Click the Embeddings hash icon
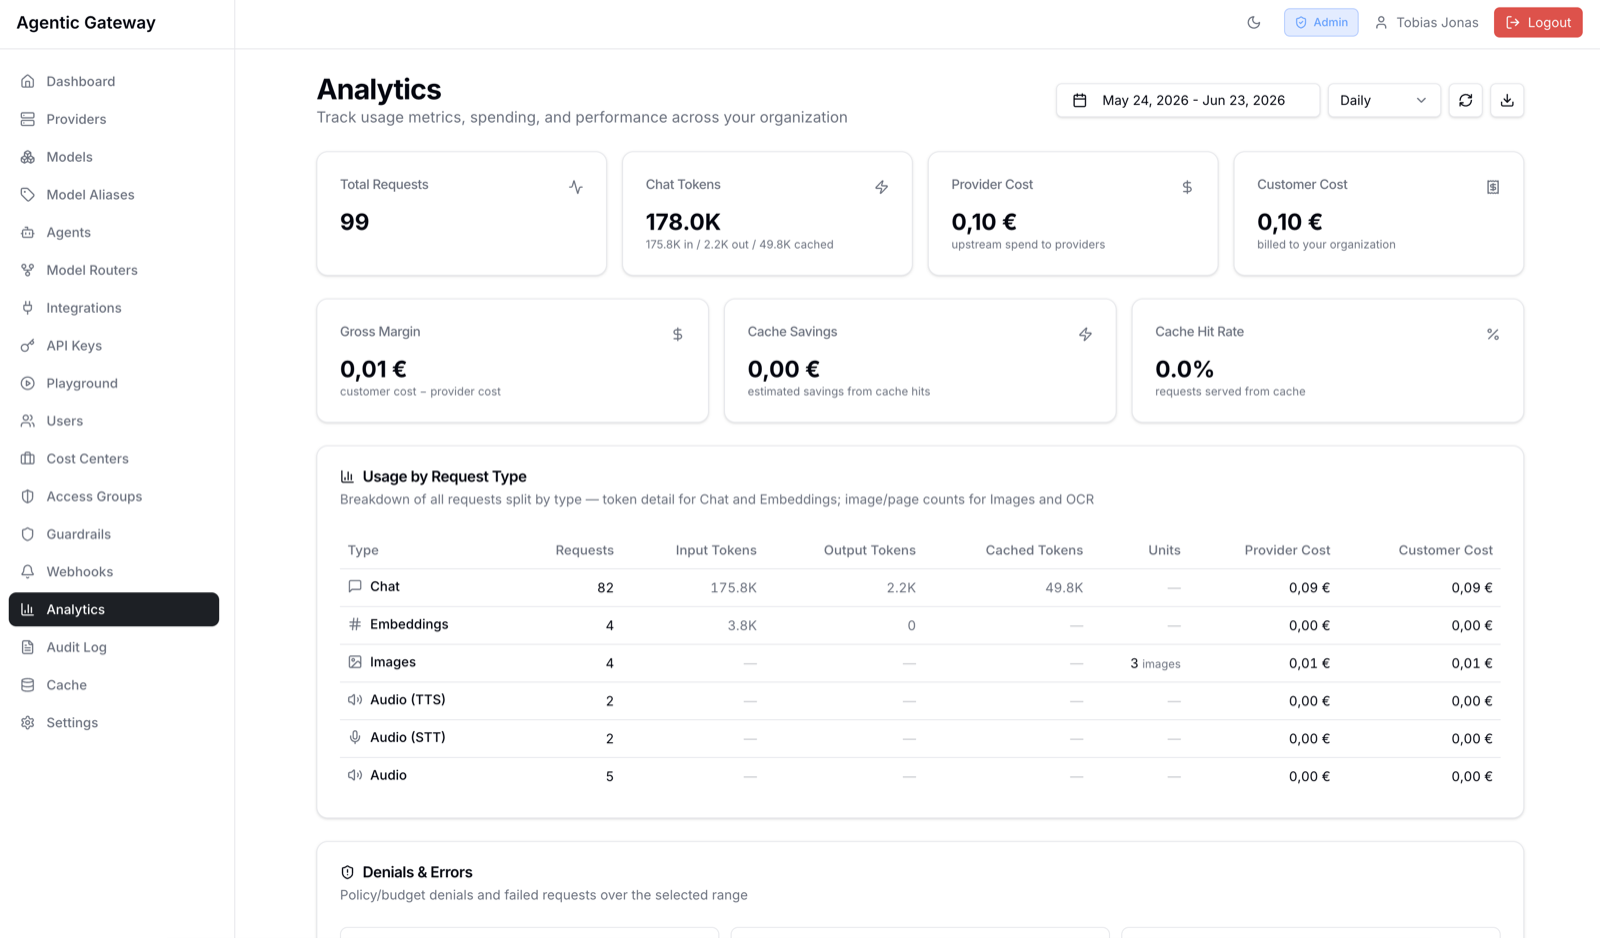1600x938 pixels. point(355,624)
